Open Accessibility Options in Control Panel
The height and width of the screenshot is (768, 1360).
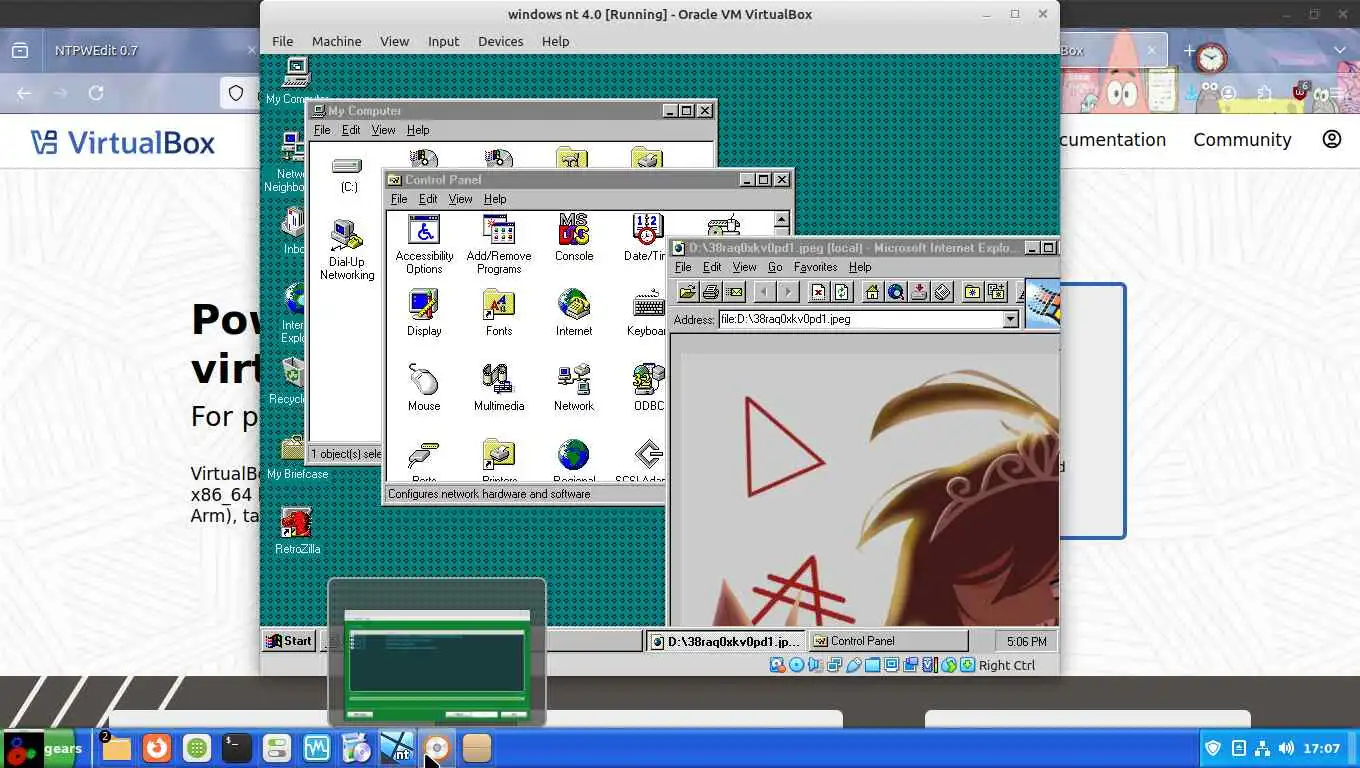[424, 244]
